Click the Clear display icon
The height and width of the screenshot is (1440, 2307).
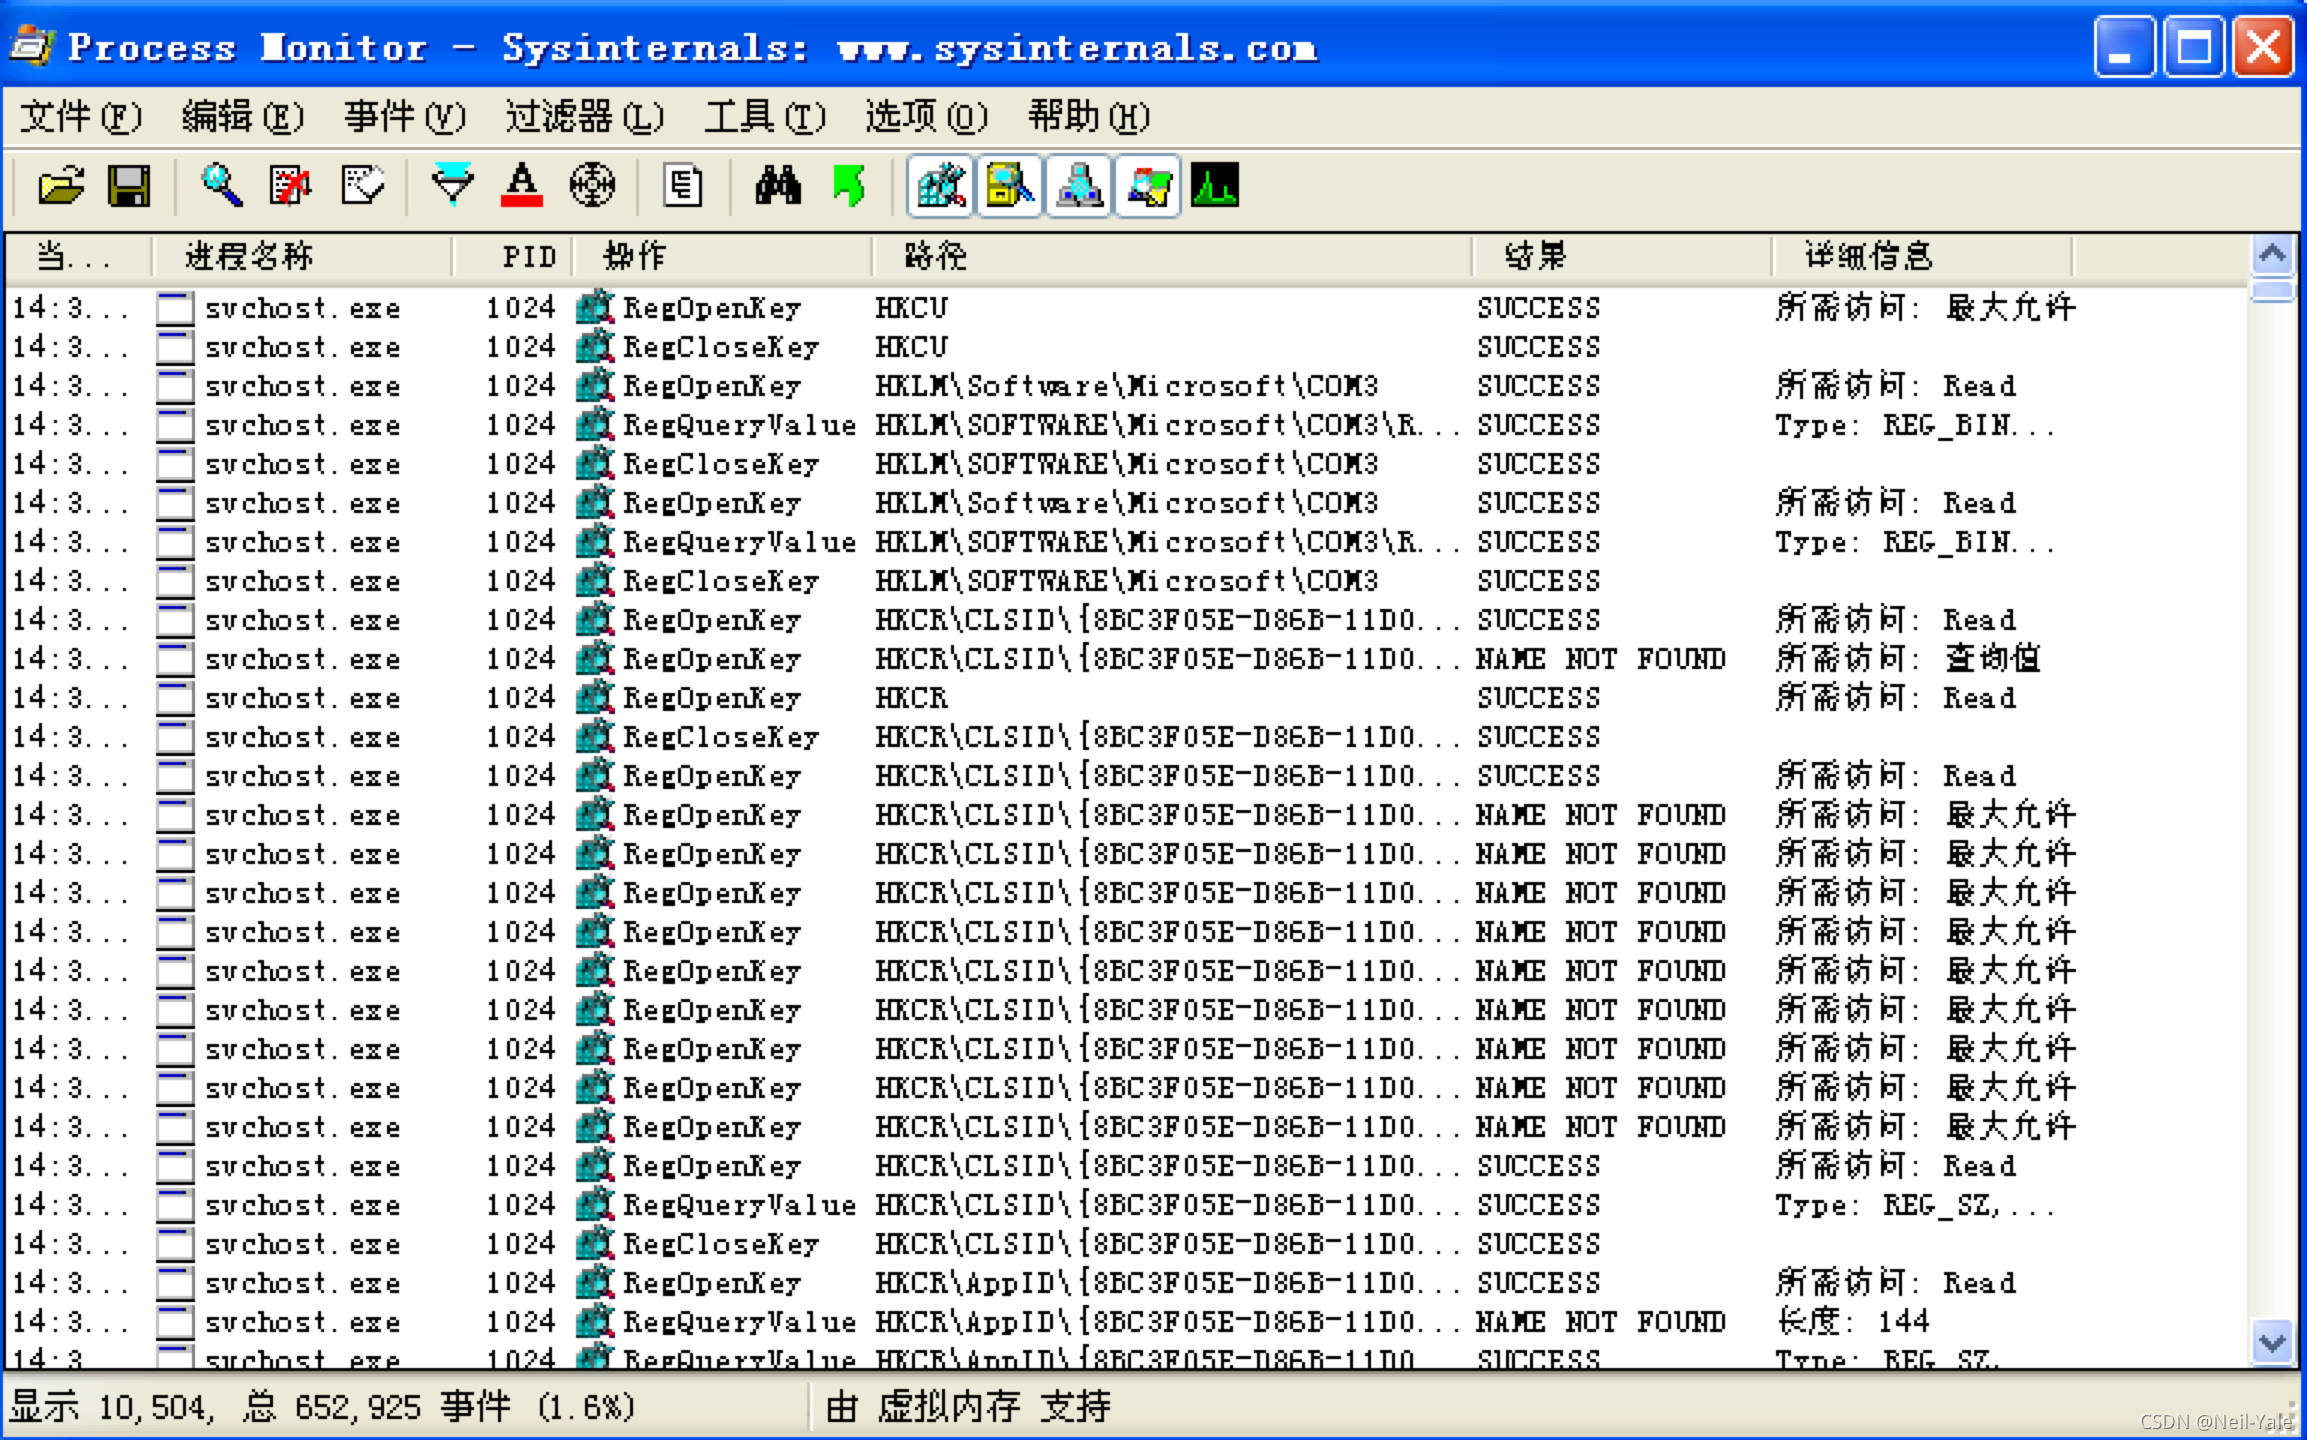point(362,186)
